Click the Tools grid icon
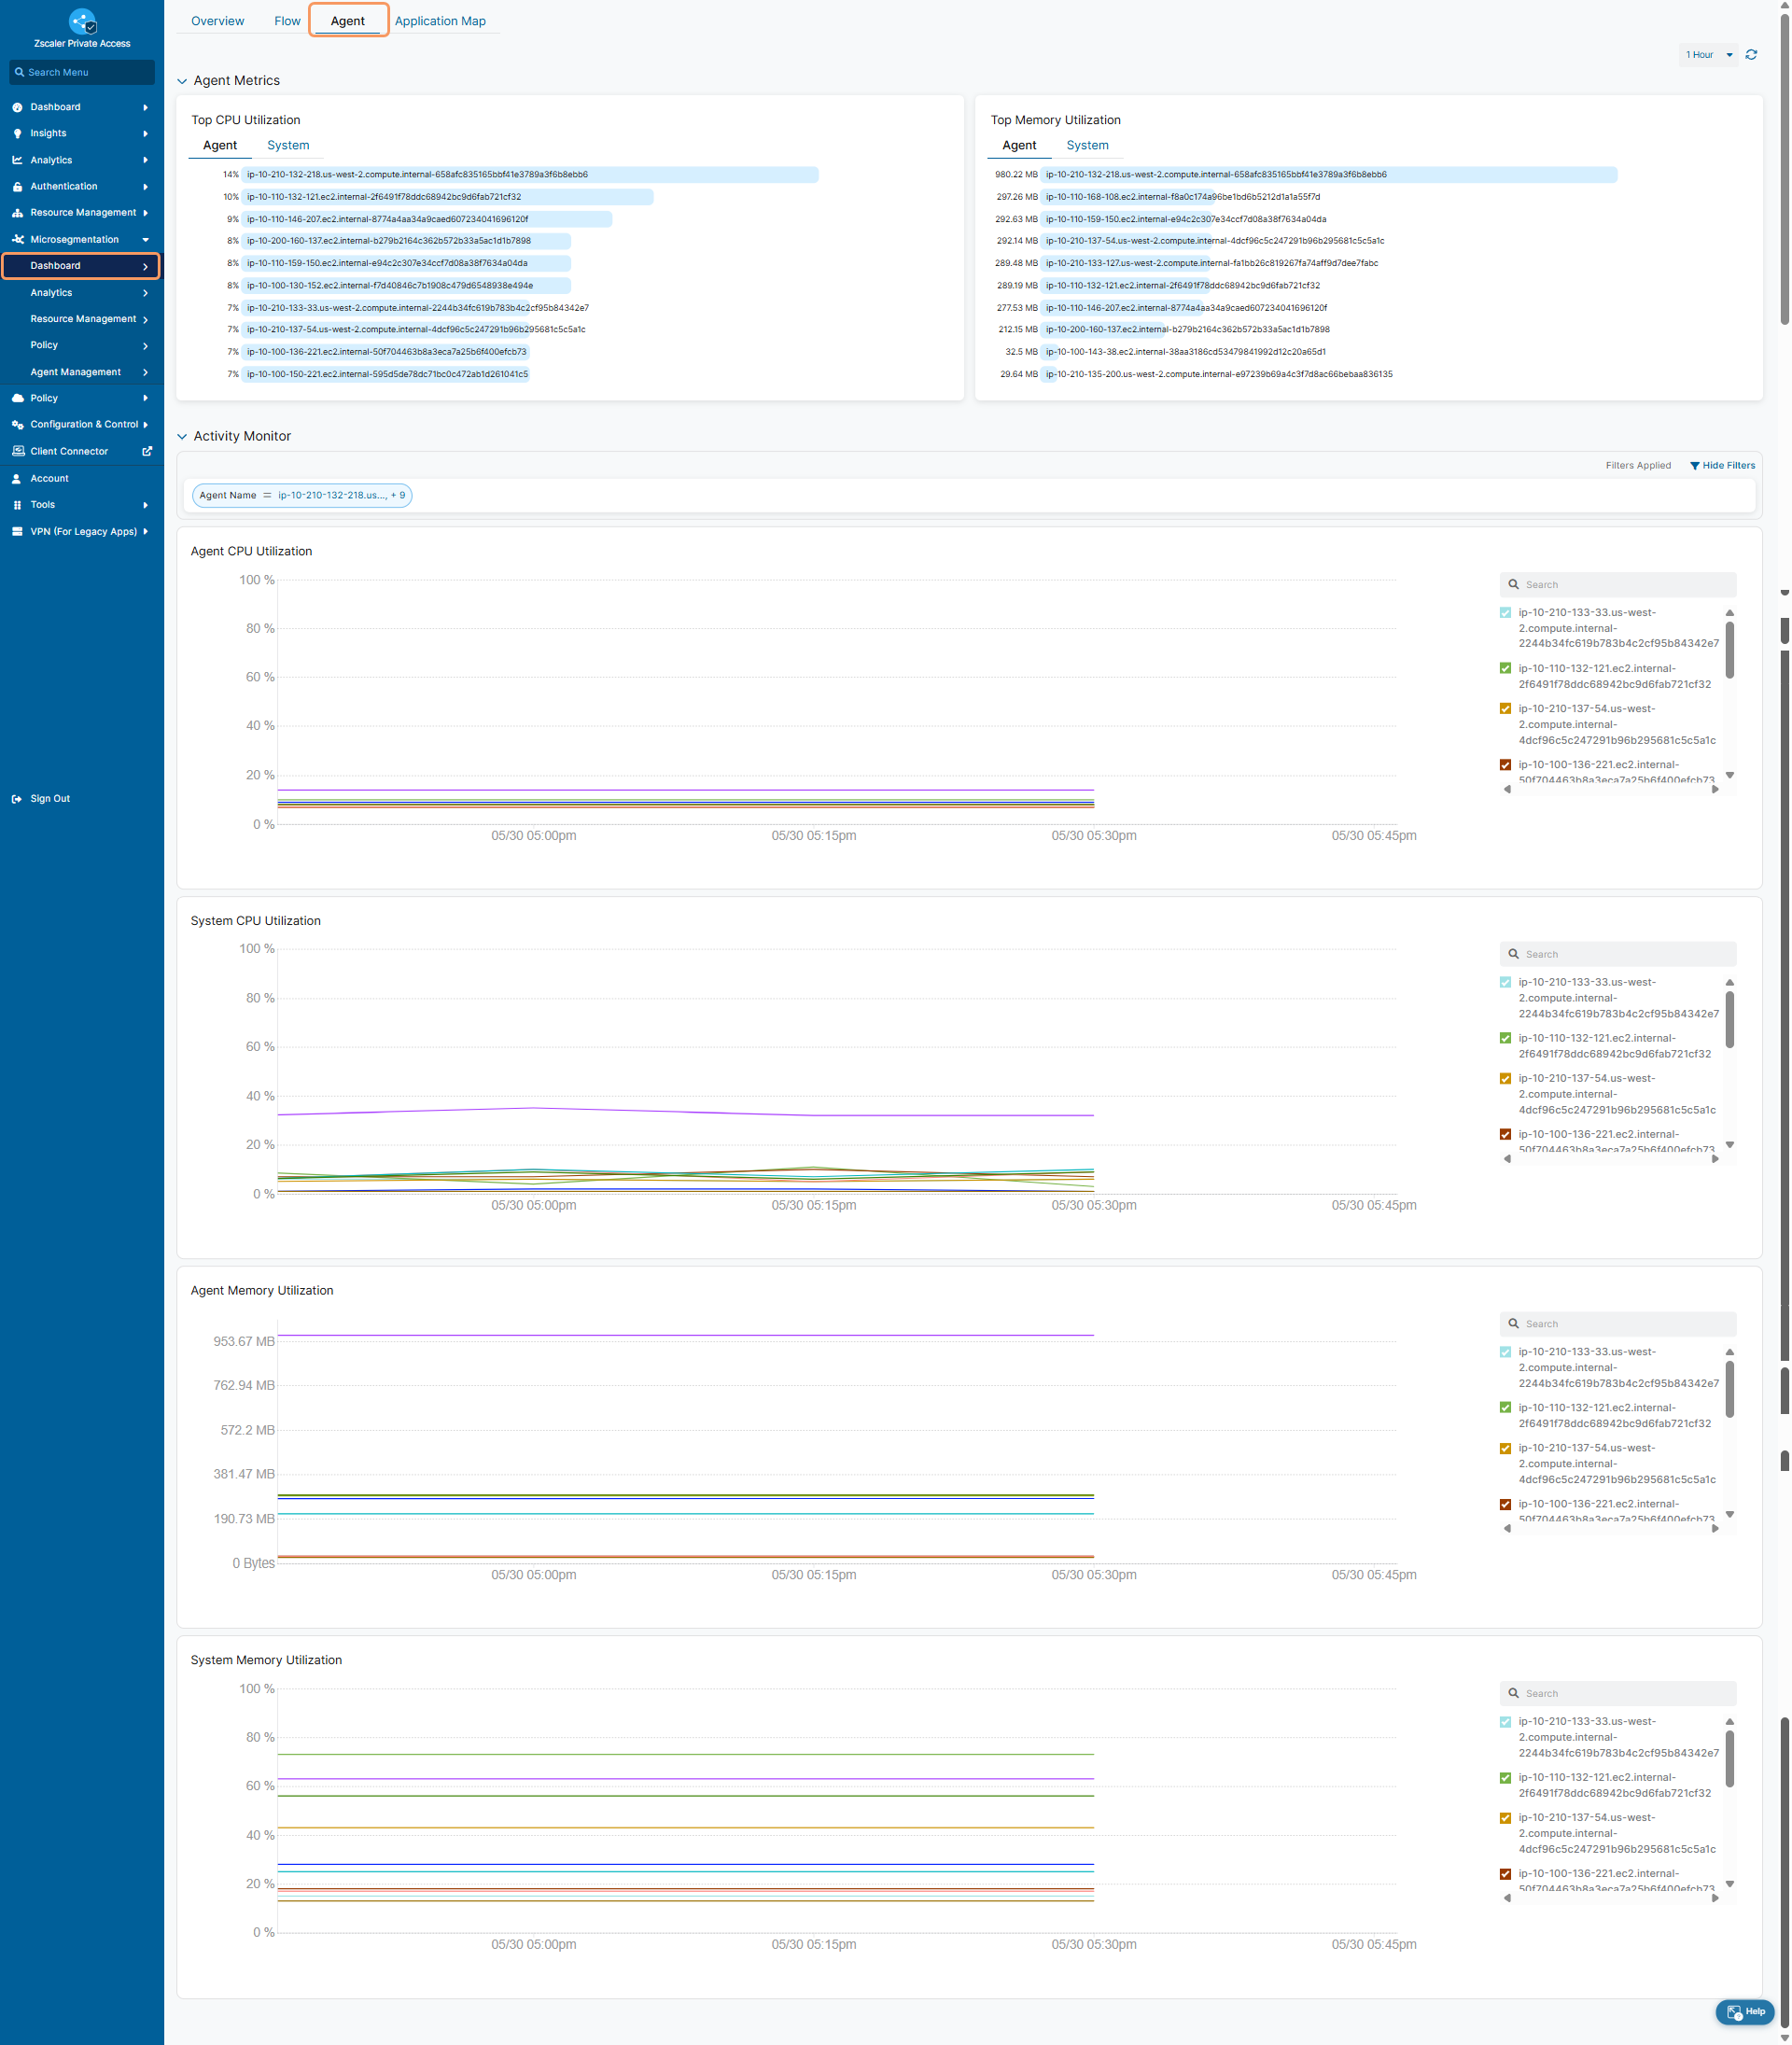The height and width of the screenshot is (2045, 1792). (17, 505)
